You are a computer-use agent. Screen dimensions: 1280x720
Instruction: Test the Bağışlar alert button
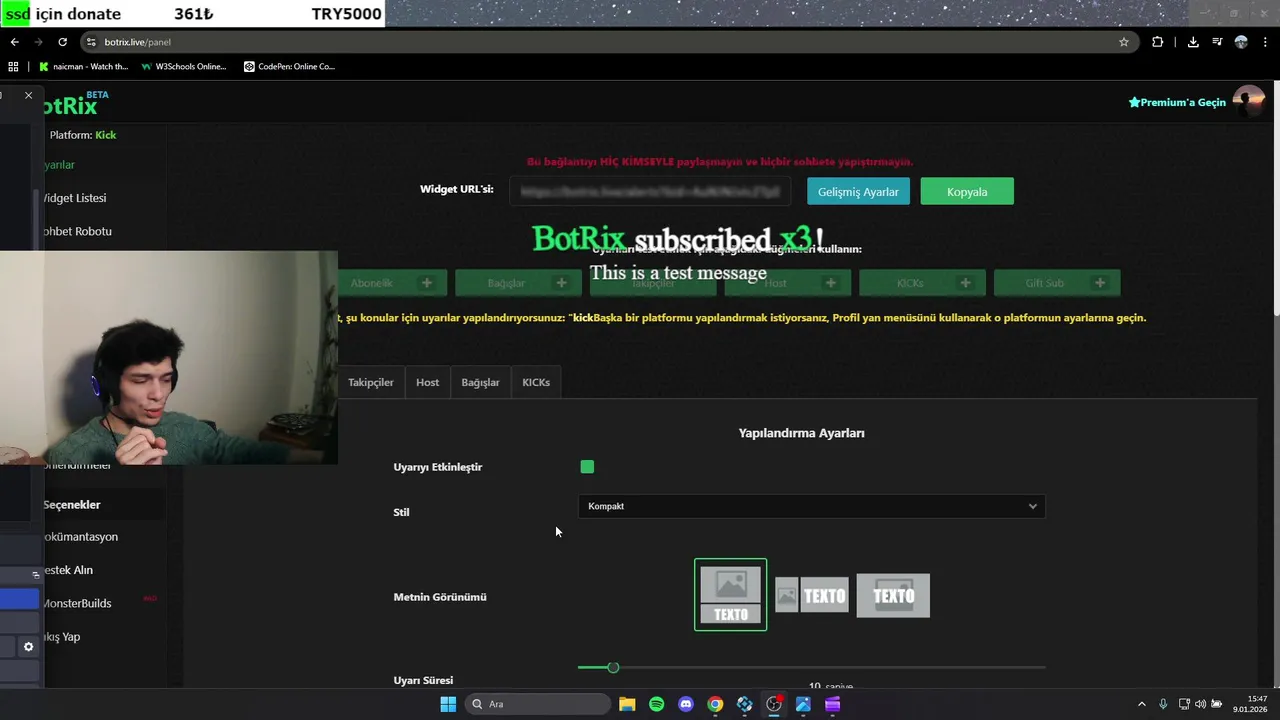click(517, 283)
